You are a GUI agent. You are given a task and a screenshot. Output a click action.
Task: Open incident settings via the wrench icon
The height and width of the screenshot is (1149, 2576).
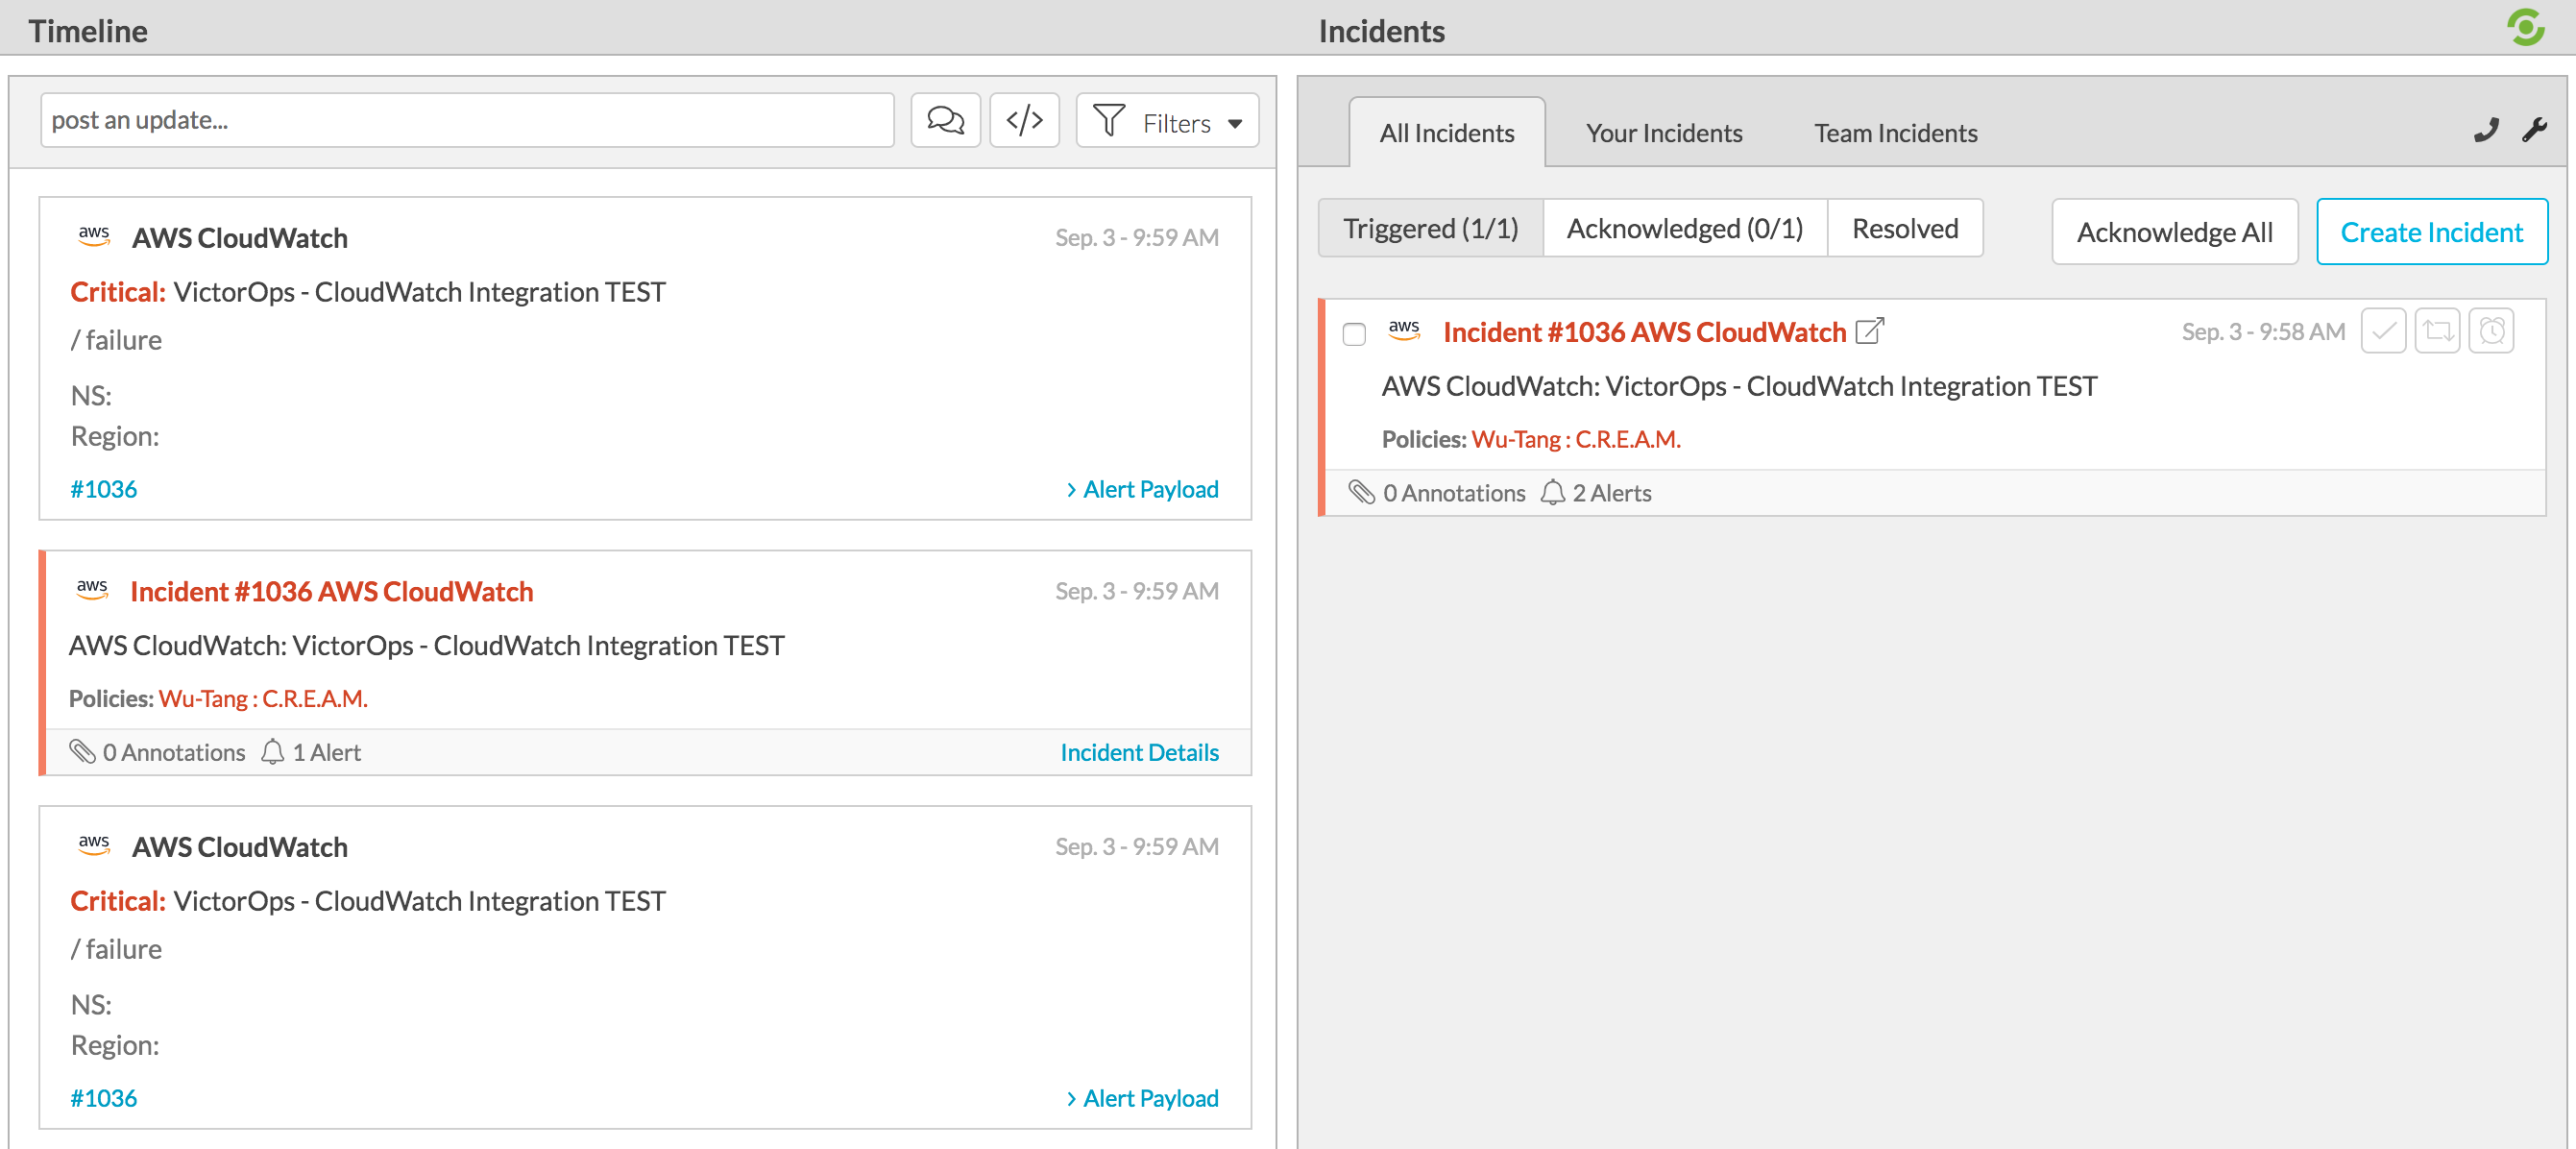2535,131
